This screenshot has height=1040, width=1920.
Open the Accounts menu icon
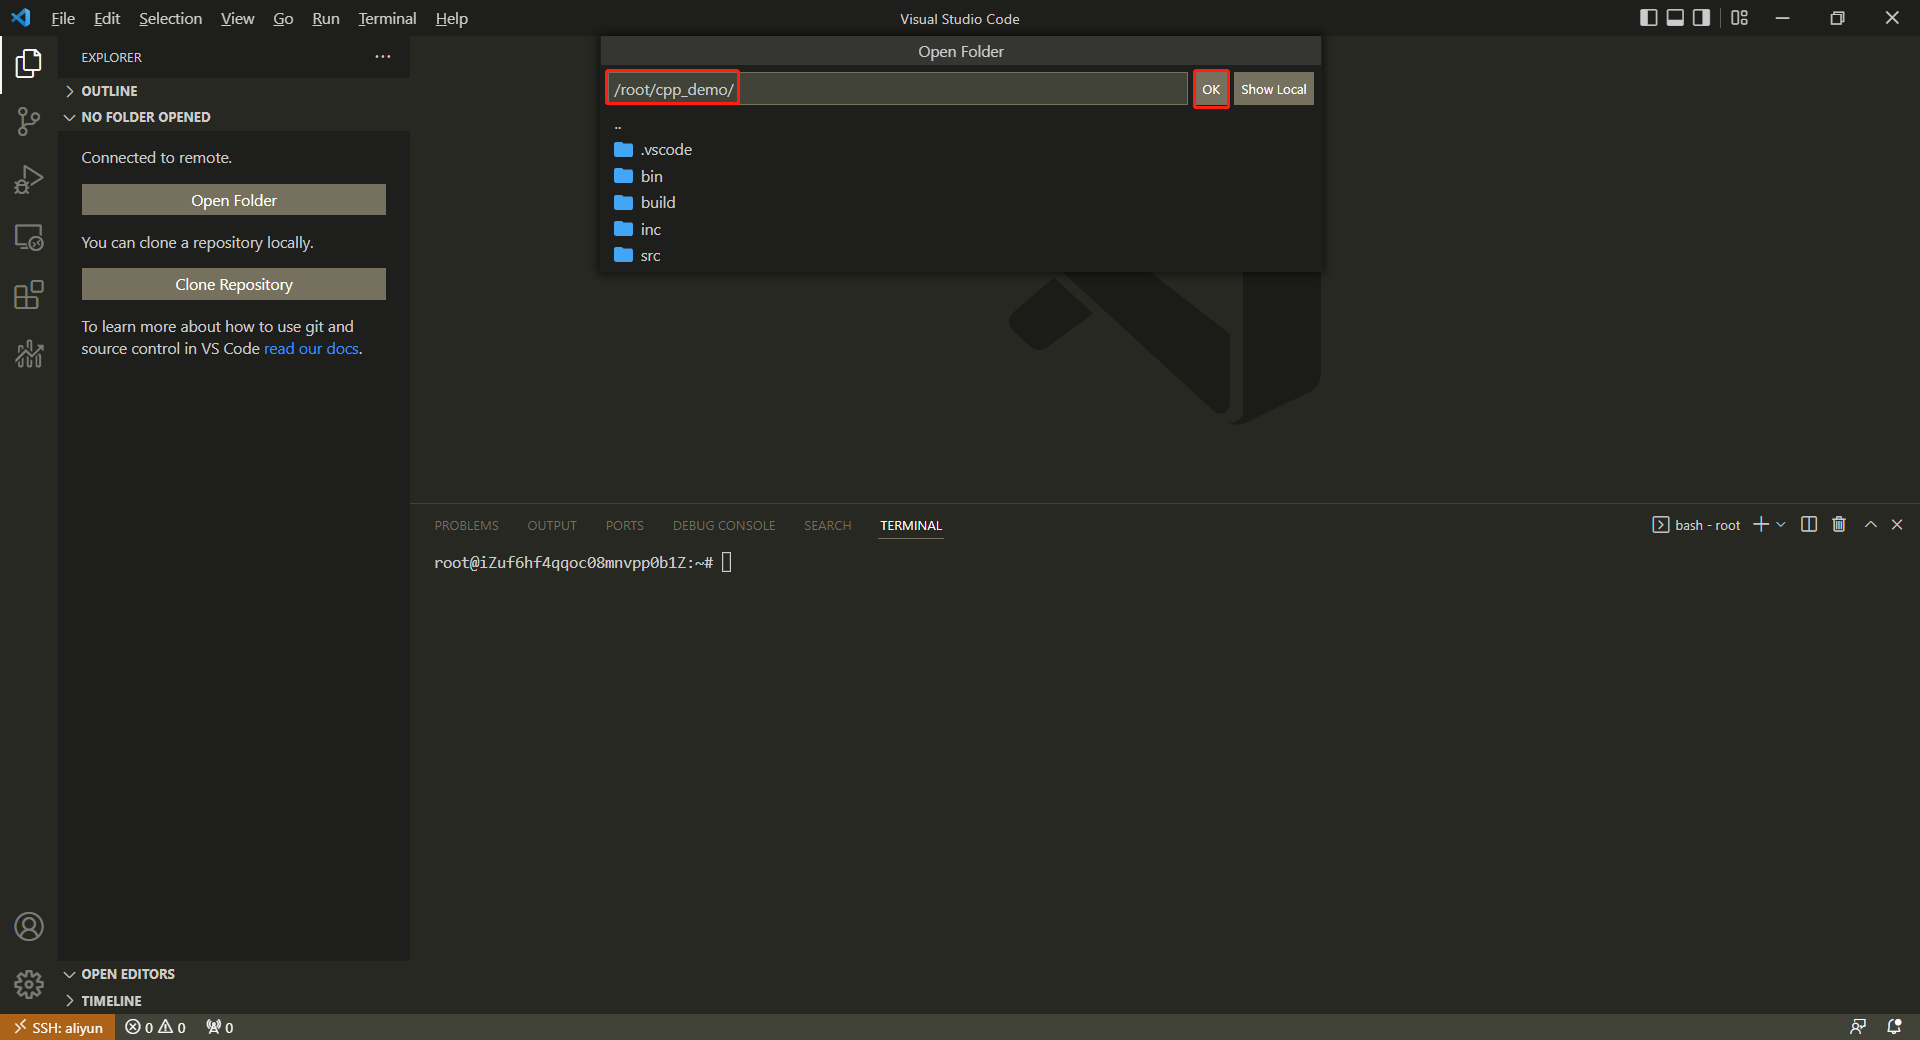(28, 927)
